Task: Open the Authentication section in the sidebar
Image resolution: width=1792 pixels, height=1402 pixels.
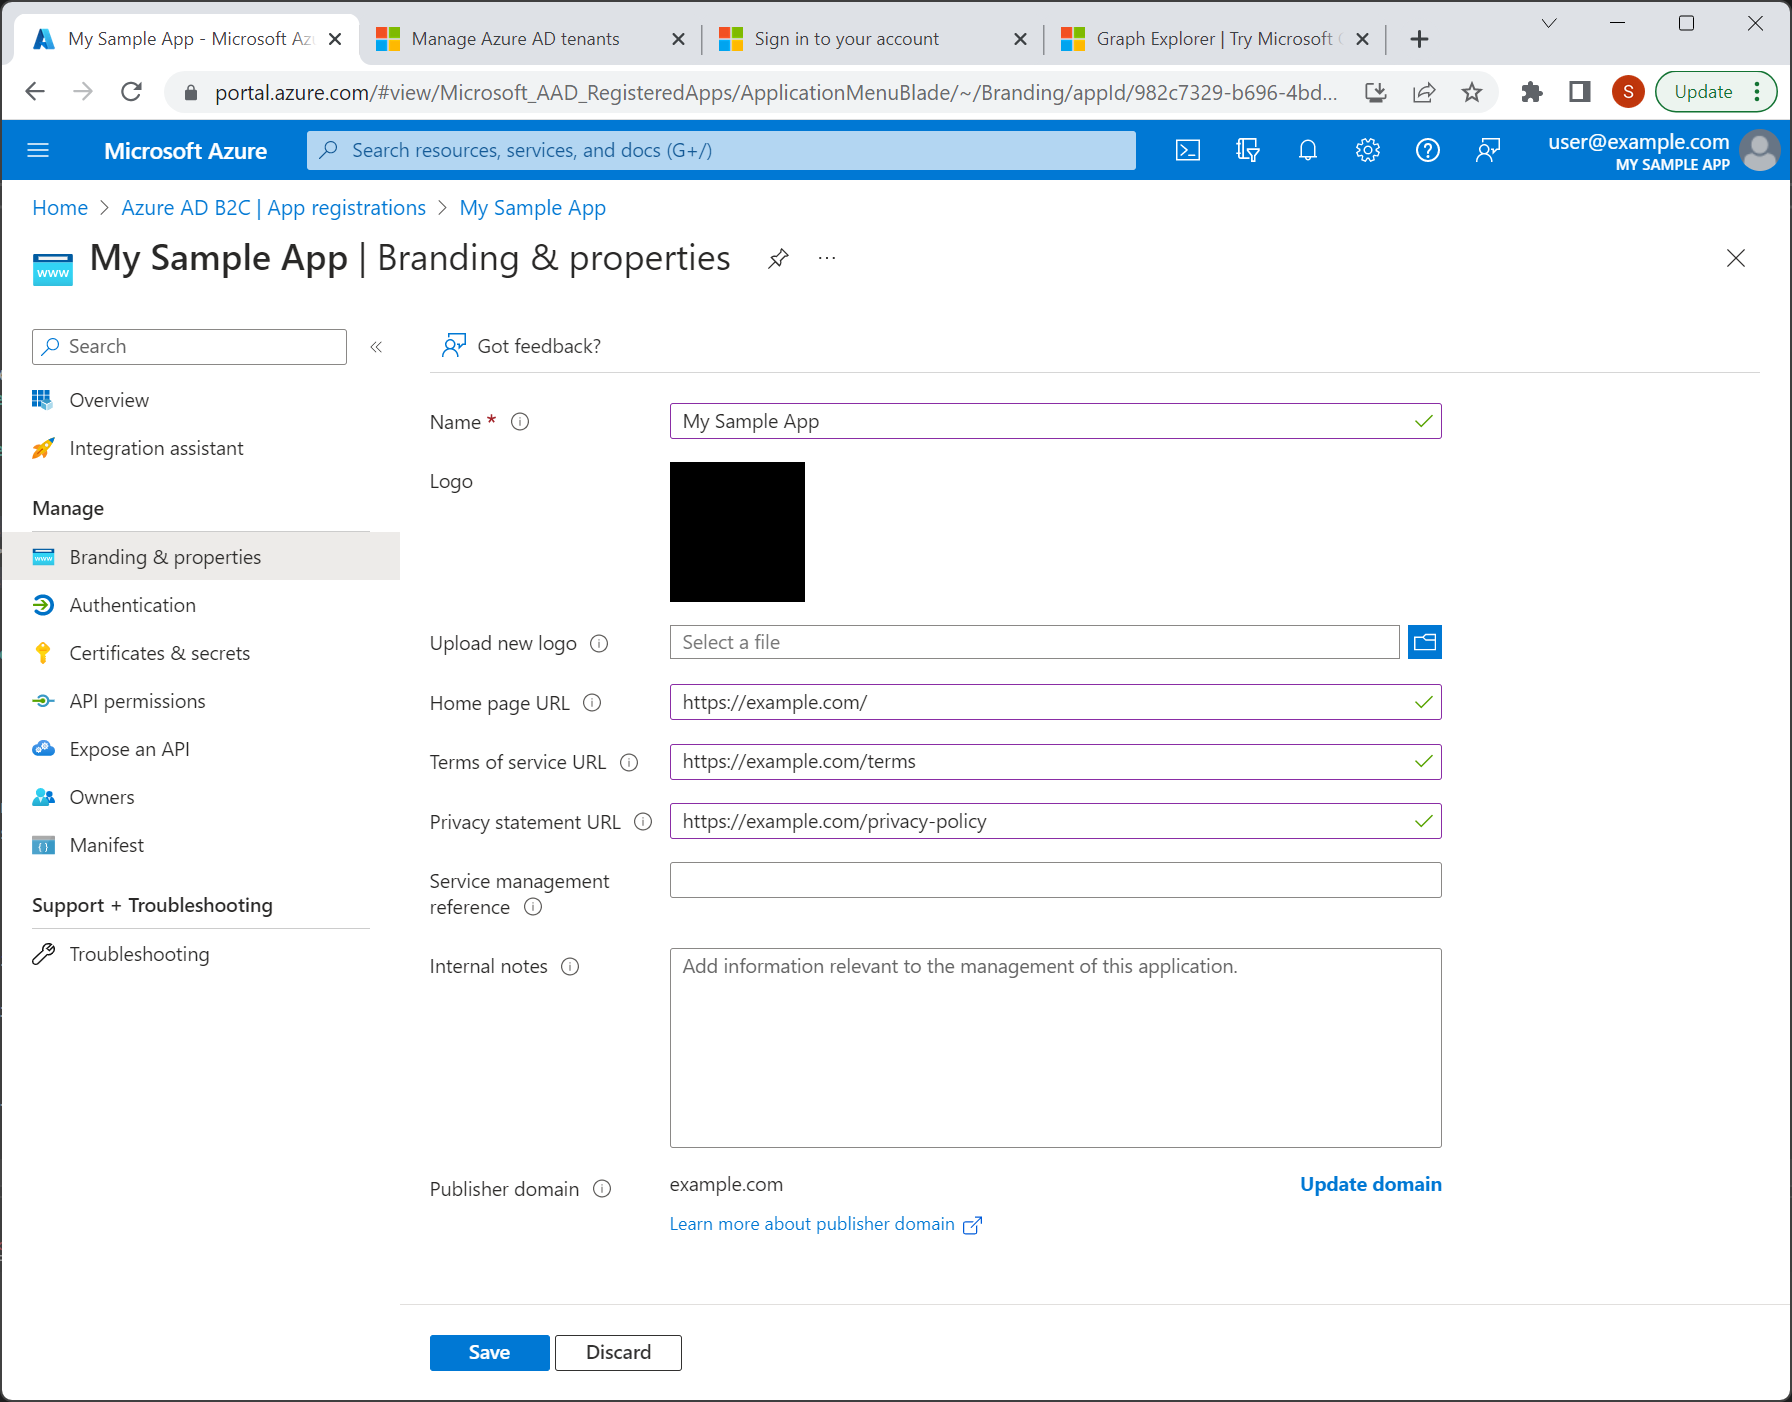Action: pyautogui.click(x=132, y=604)
